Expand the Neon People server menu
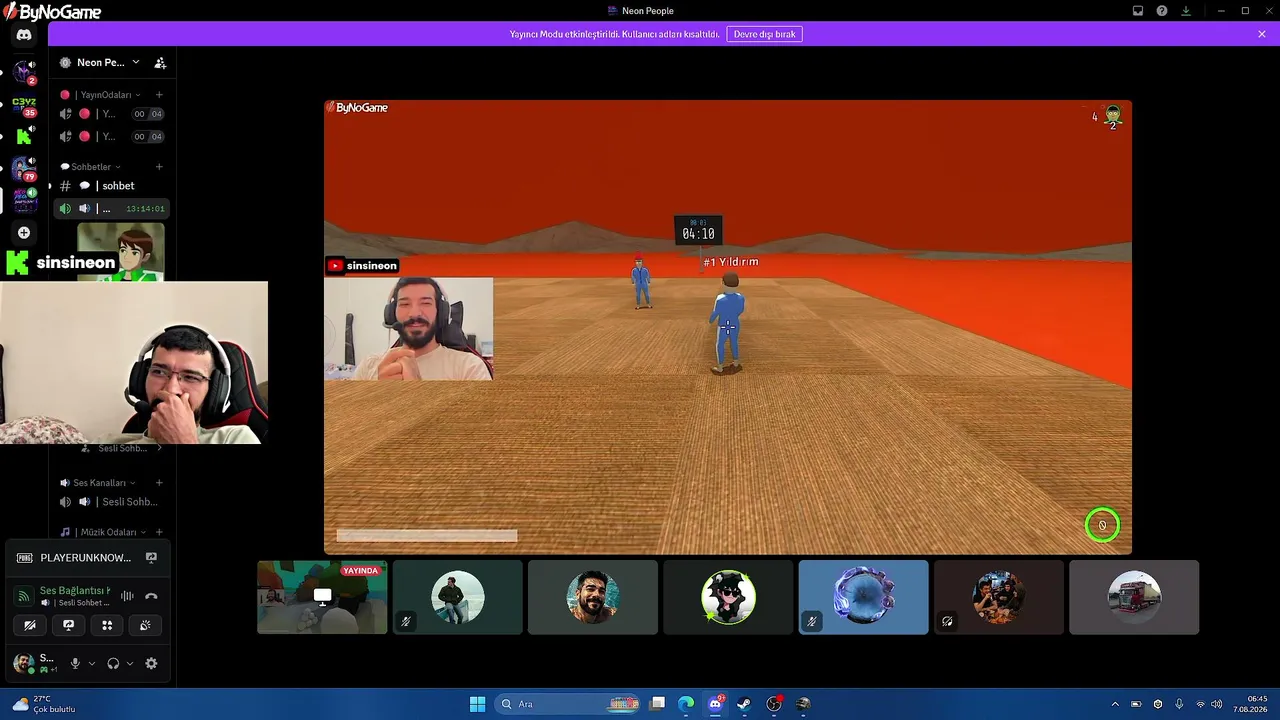 pyautogui.click(x=100, y=63)
